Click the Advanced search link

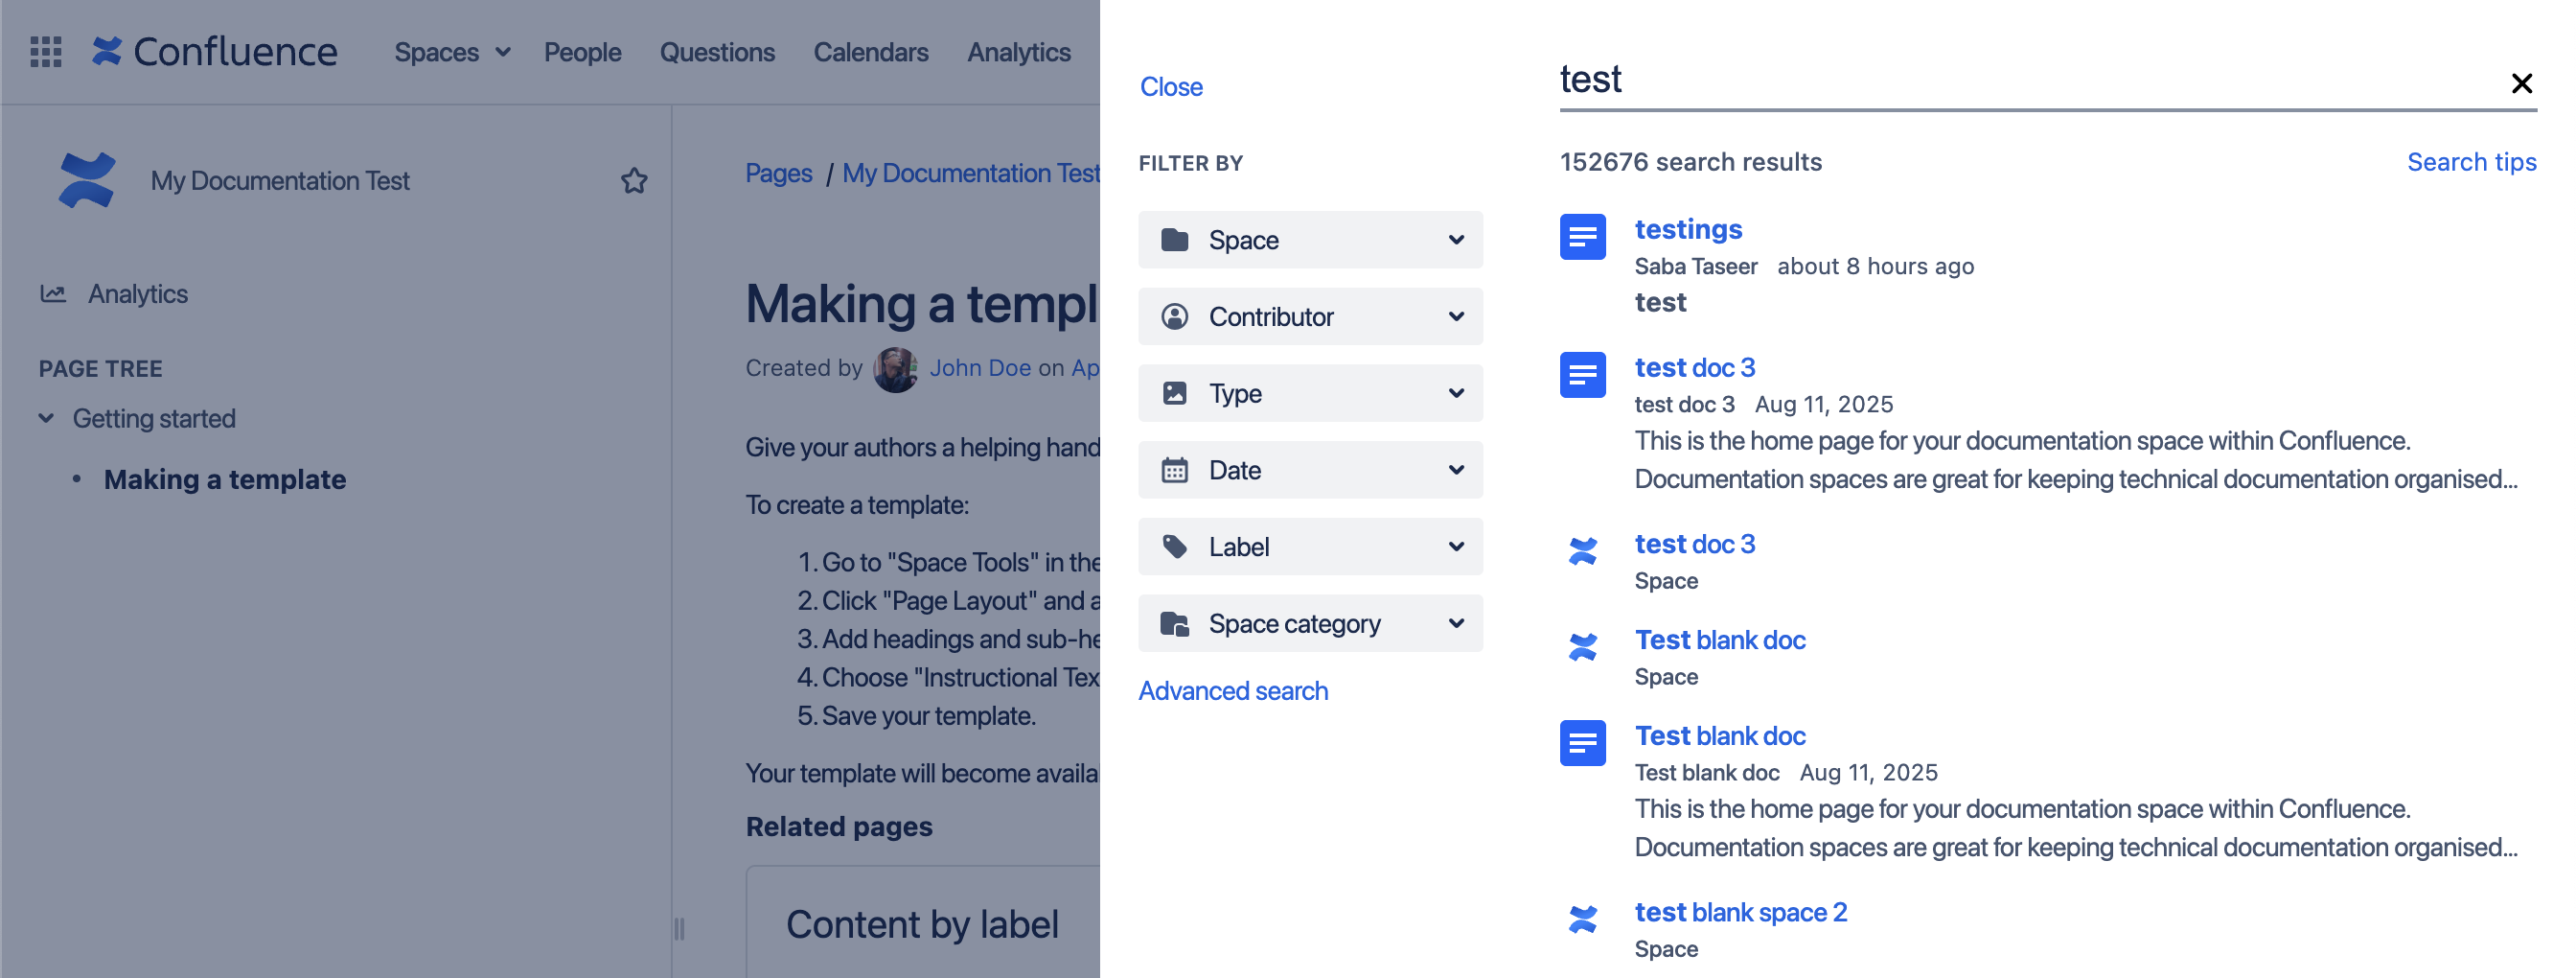pos(1233,691)
